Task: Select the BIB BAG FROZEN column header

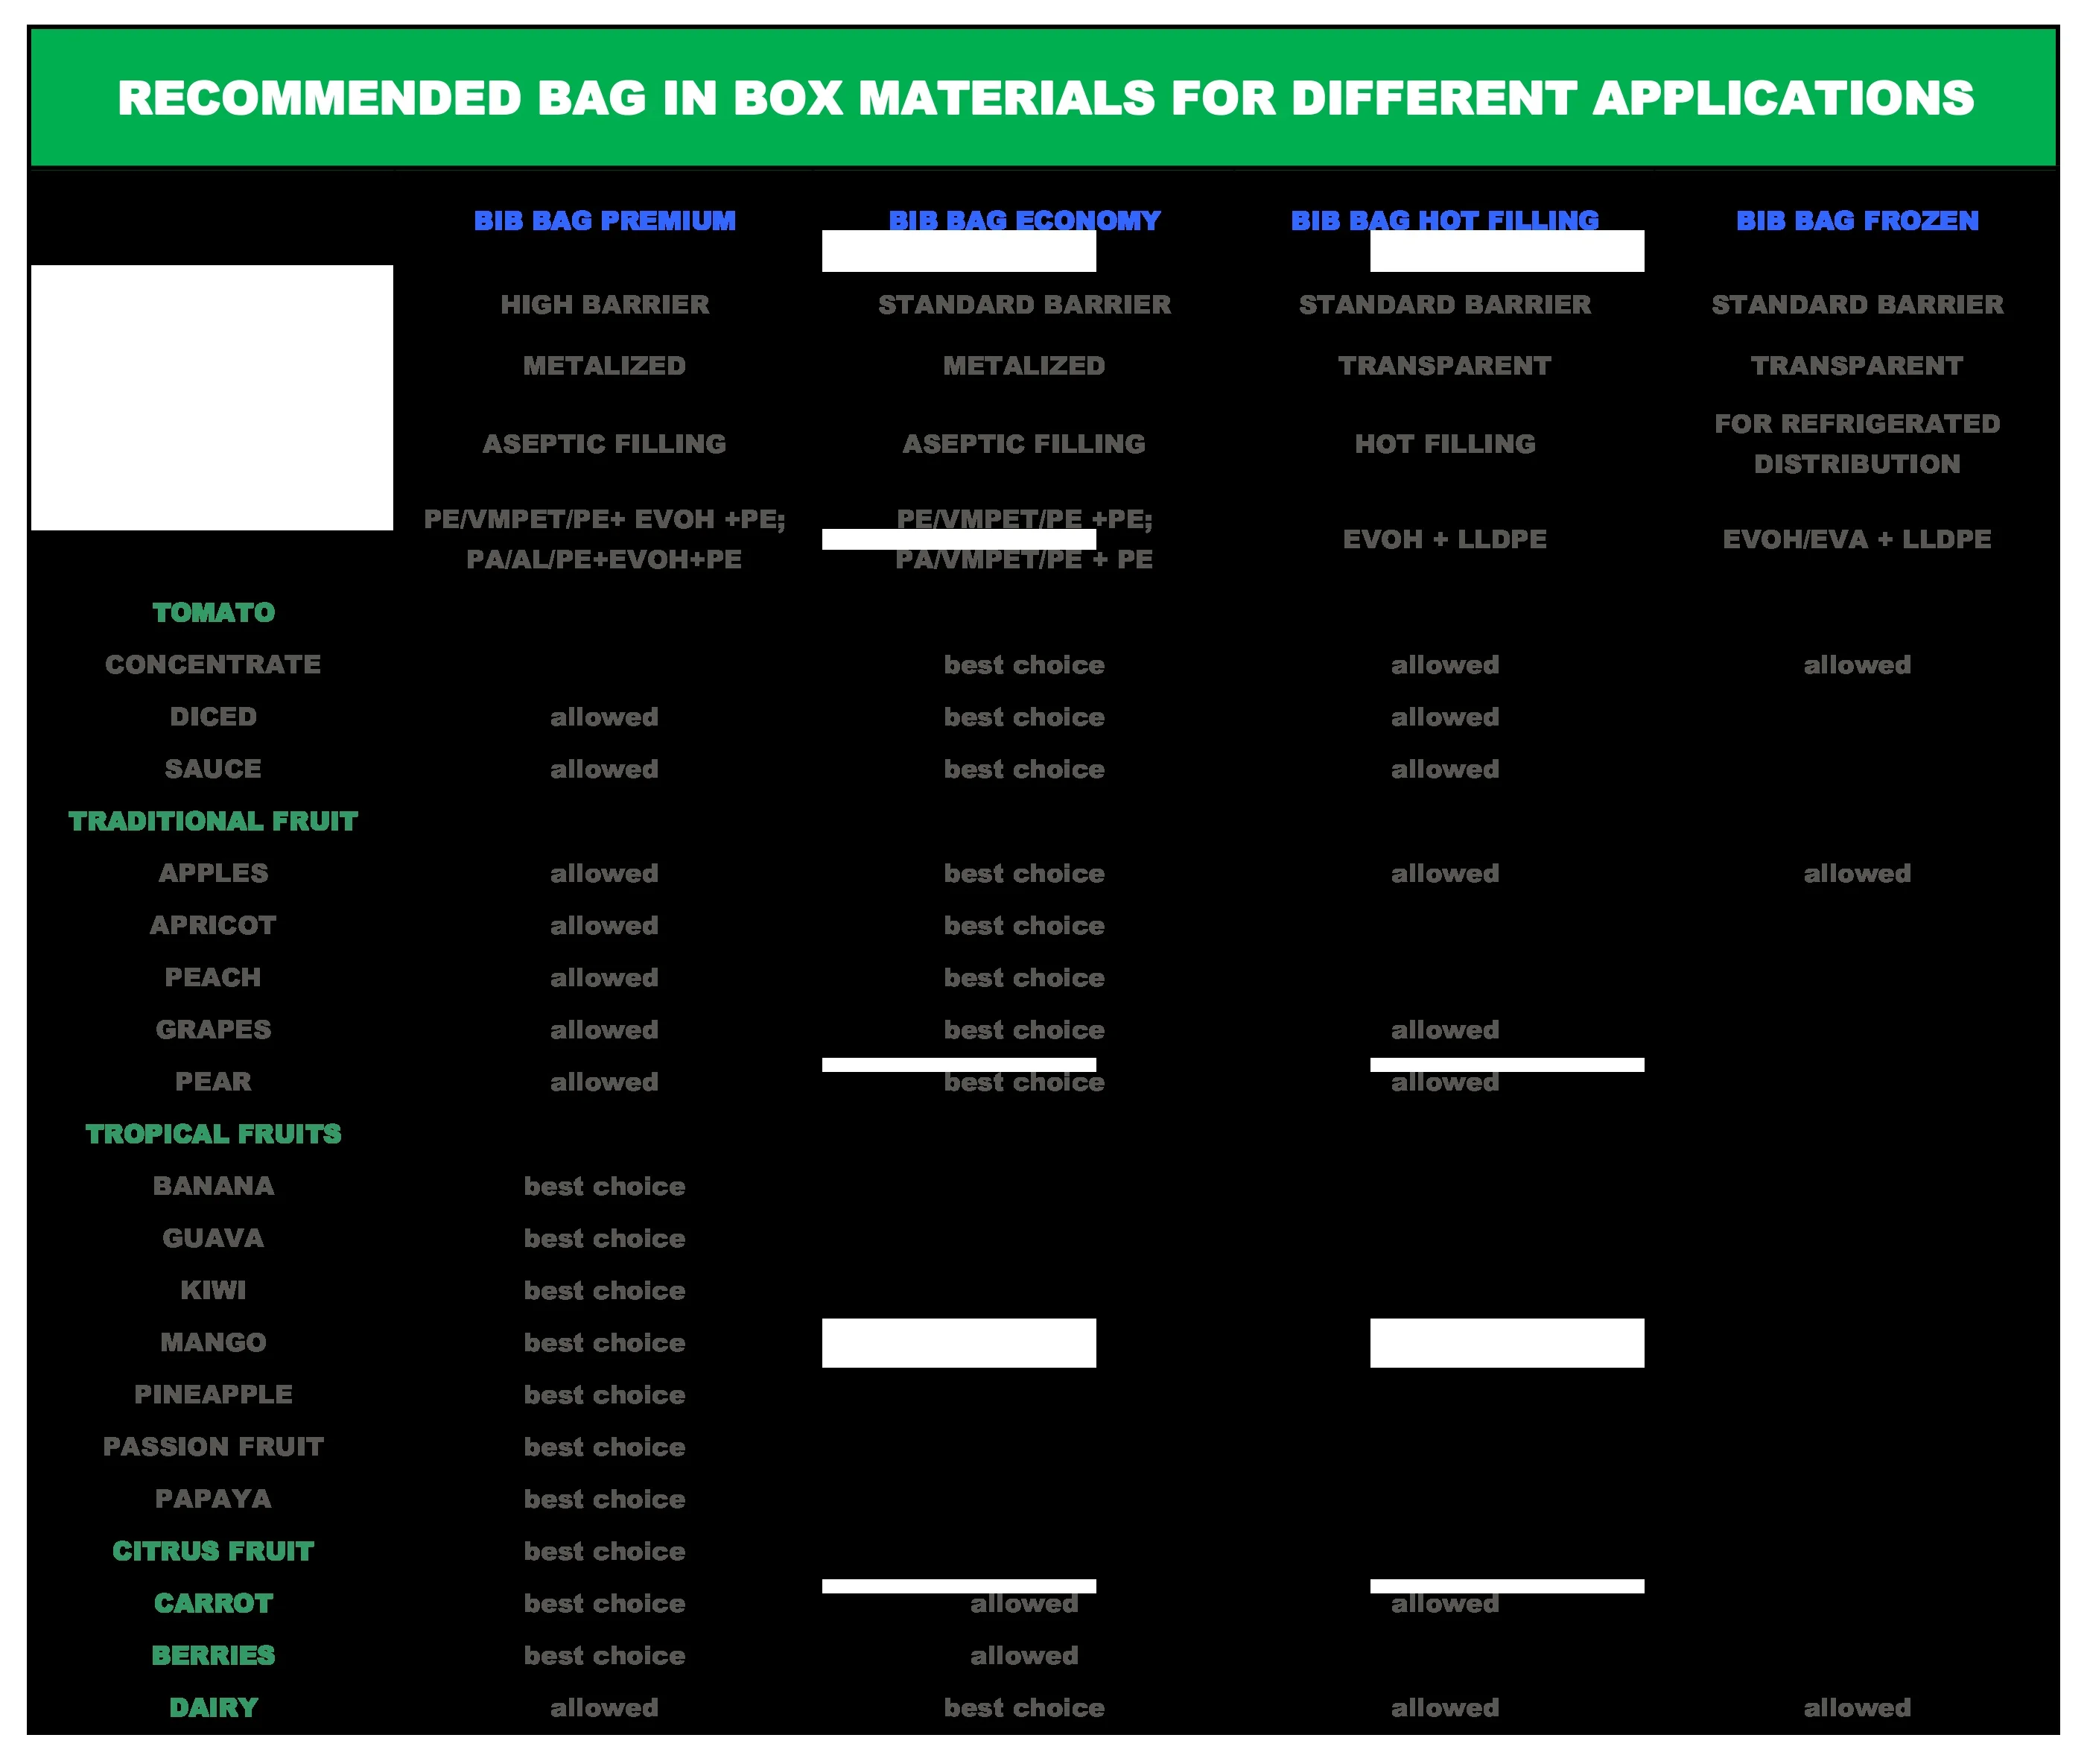Action: click(x=1857, y=220)
